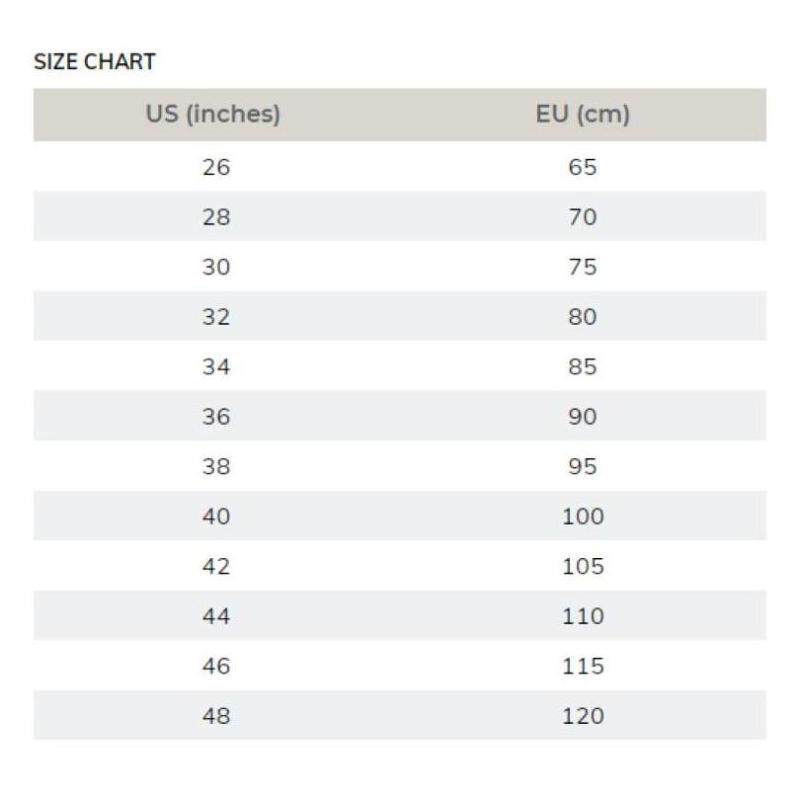800x800 pixels.
Task: Pick US size 44 in the chart
Action: (216, 617)
